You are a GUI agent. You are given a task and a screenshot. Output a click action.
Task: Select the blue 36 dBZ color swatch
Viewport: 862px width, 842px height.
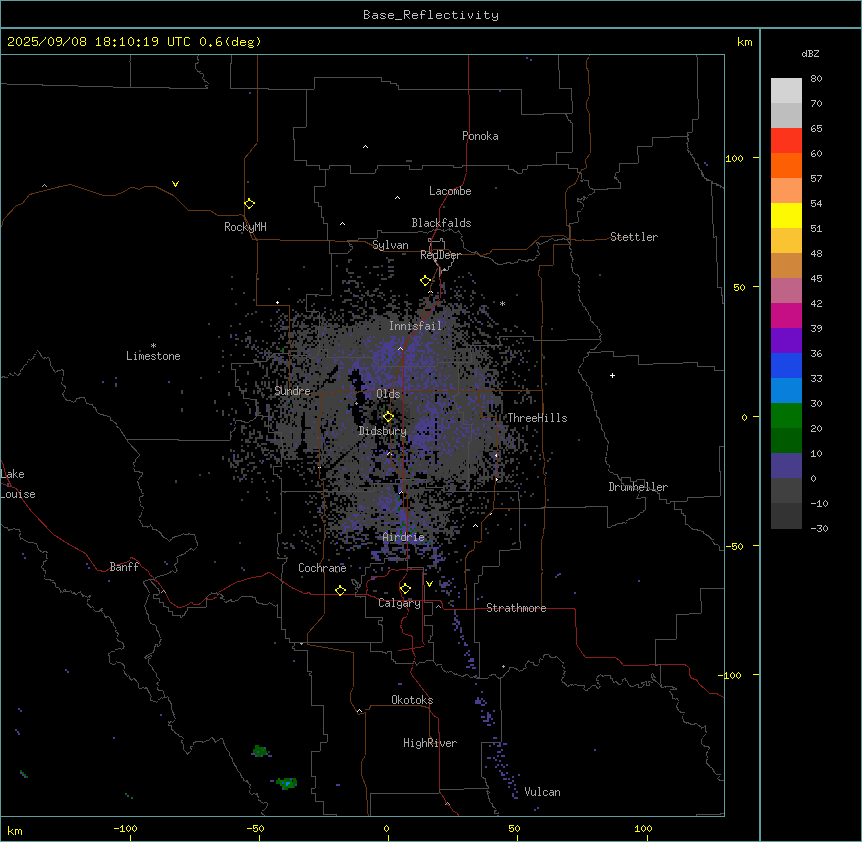pyautogui.click(x=786, y=365)
